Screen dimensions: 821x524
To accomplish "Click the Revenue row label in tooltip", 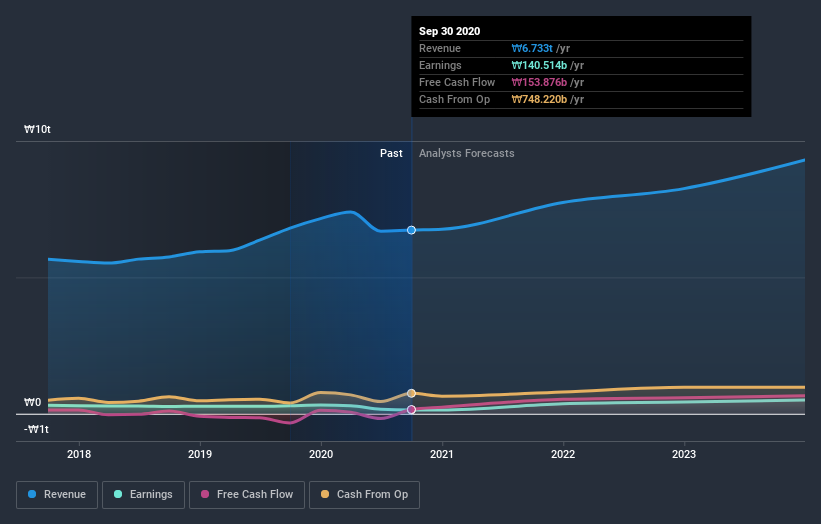I will point(440,48).
